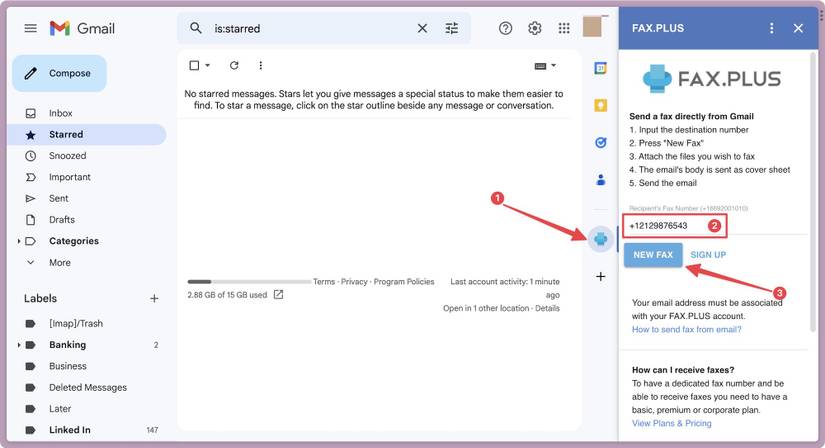Open the View Plans & Pricing link
This screenshot has width=825, height=448.
[671, 423]
